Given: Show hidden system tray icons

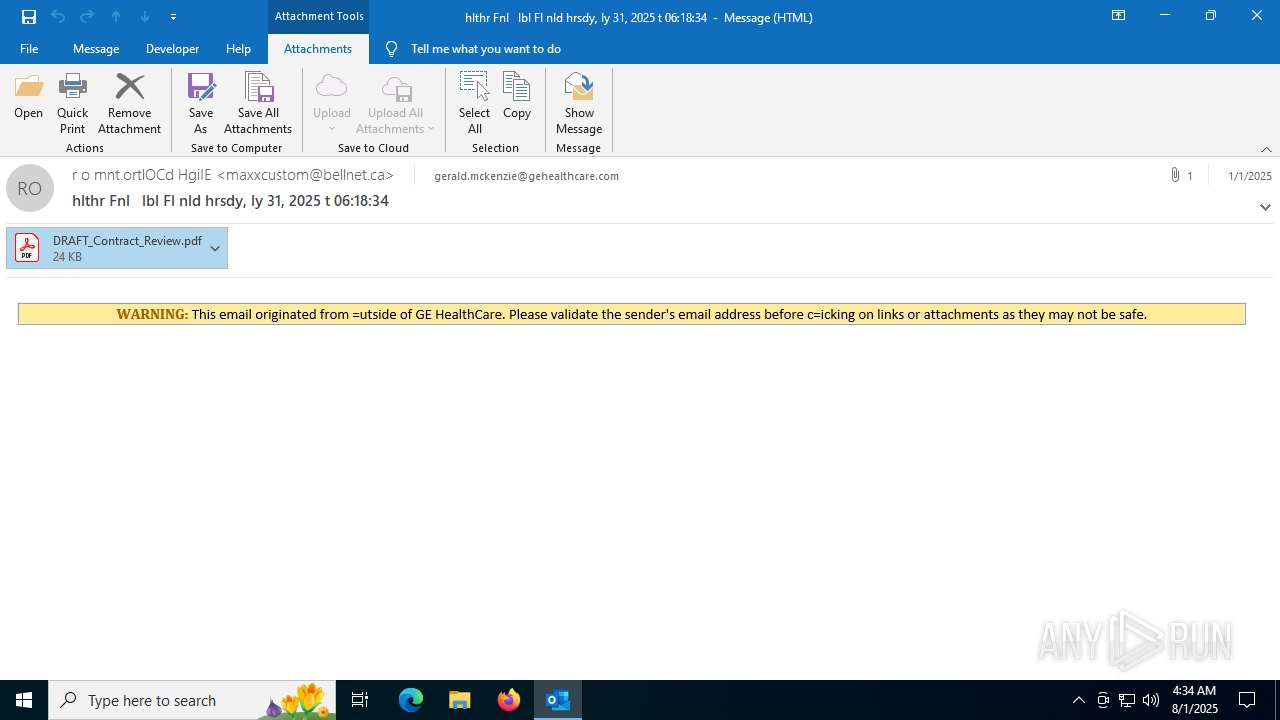Looking at the screenshot, I should click(1078, 700).
